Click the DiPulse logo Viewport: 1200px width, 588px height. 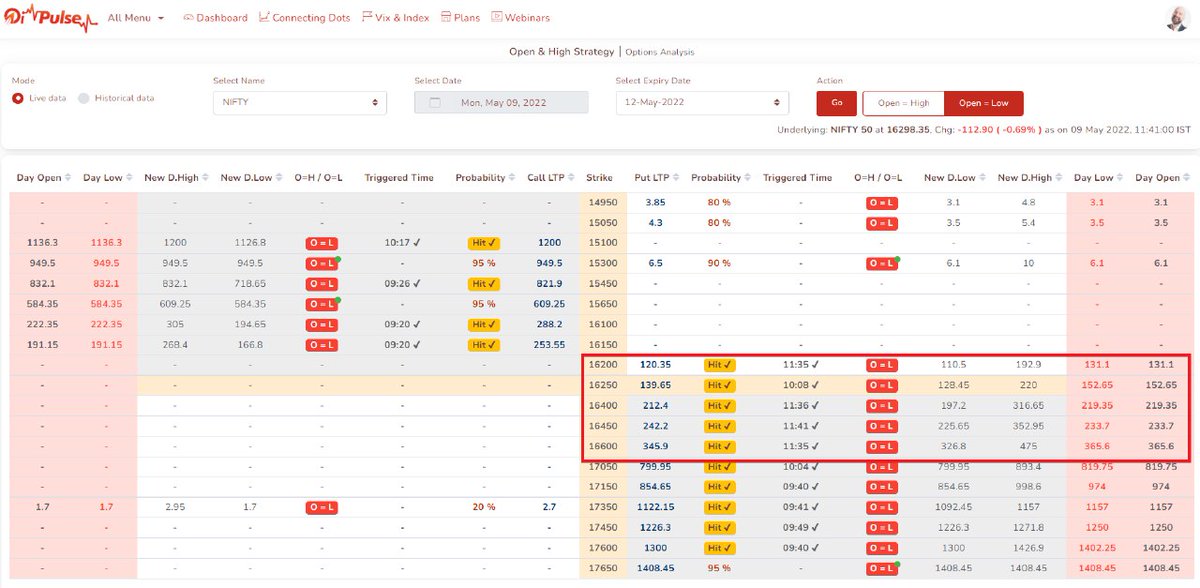pyautogui.click(x=49, y=17)
